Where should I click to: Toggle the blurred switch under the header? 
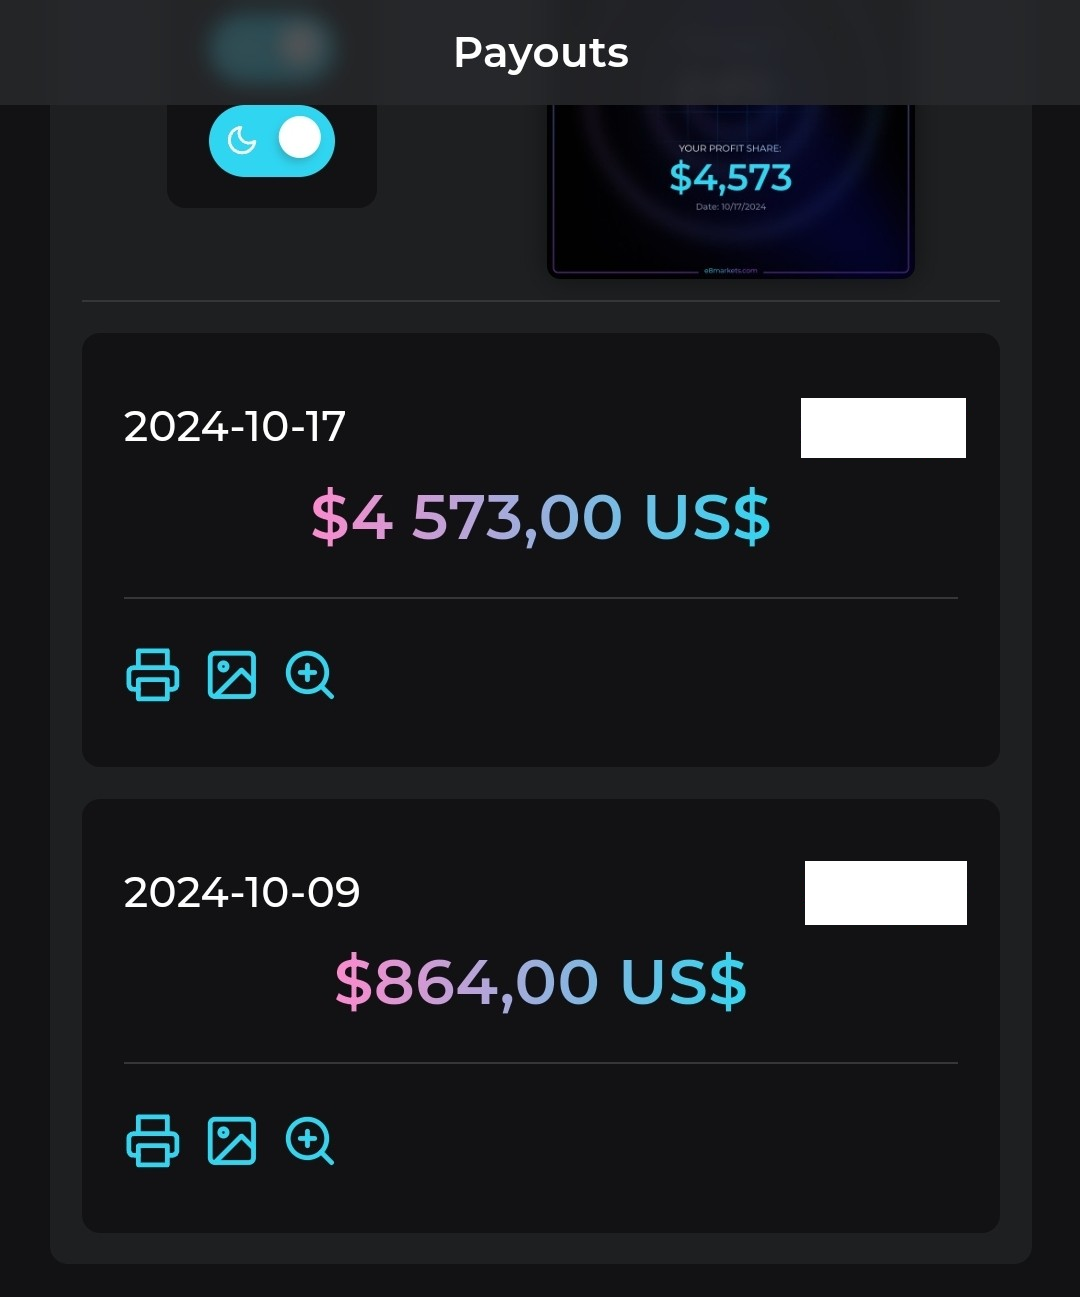[271, 47]
